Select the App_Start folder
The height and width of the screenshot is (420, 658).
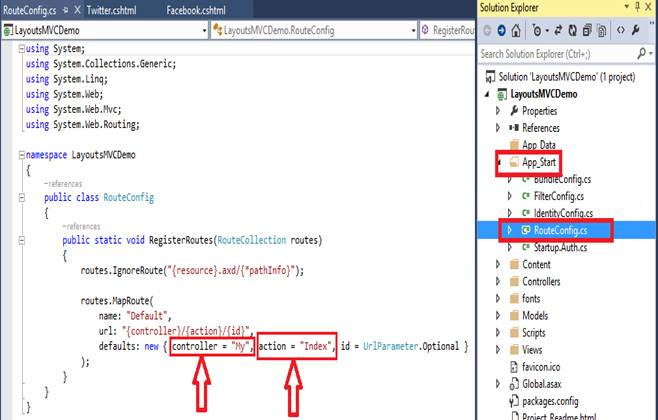539,162
